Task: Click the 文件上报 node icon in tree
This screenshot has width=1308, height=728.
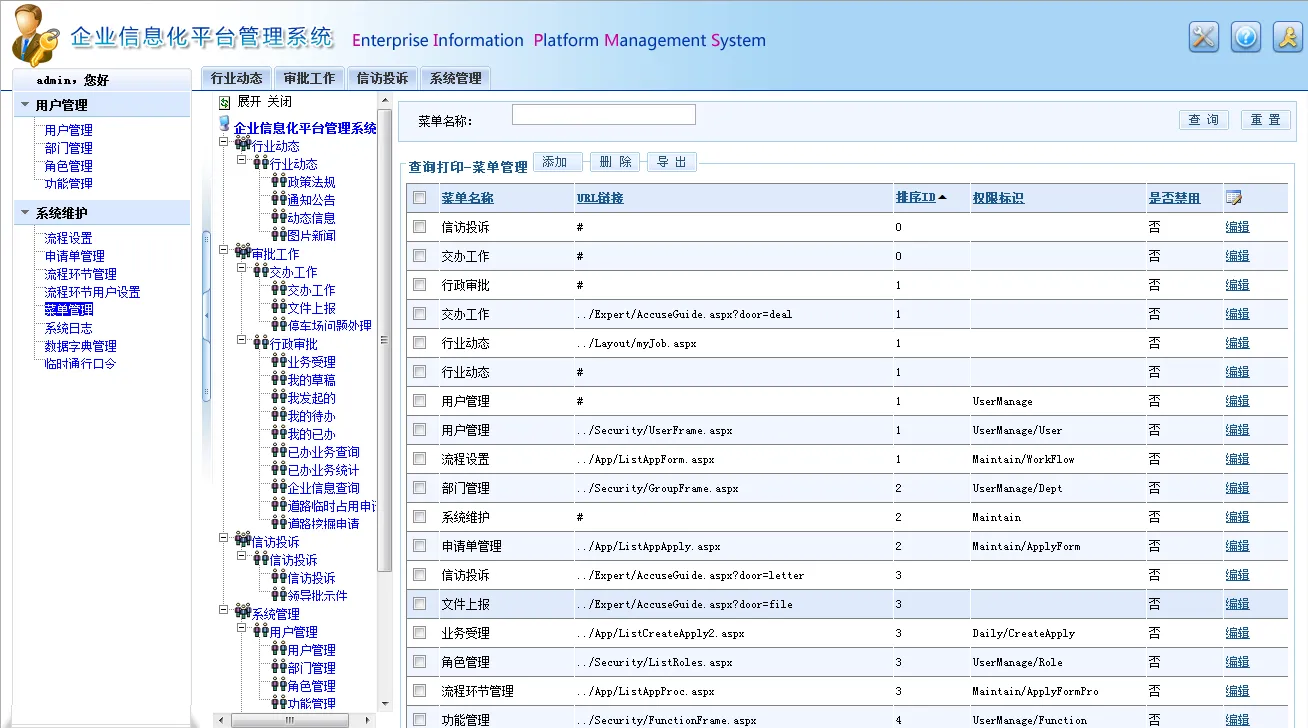Action: 279,308
